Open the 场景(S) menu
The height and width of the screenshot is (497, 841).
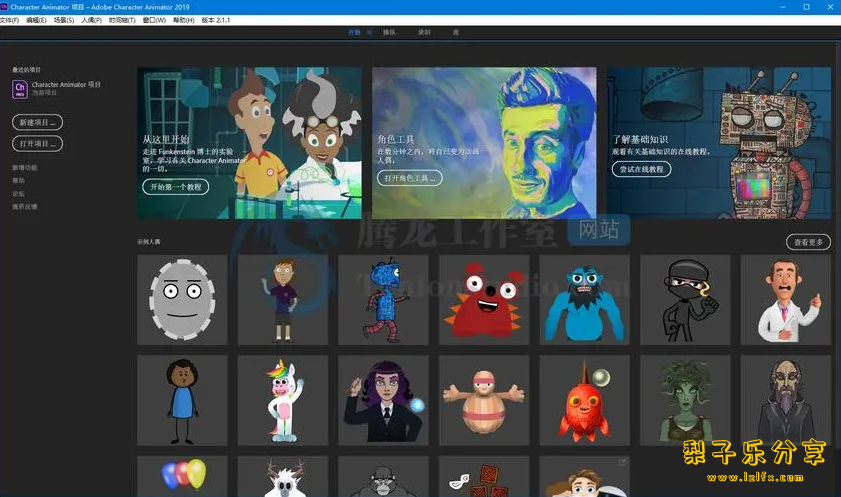pyautogui.click(x=64, y=20)
